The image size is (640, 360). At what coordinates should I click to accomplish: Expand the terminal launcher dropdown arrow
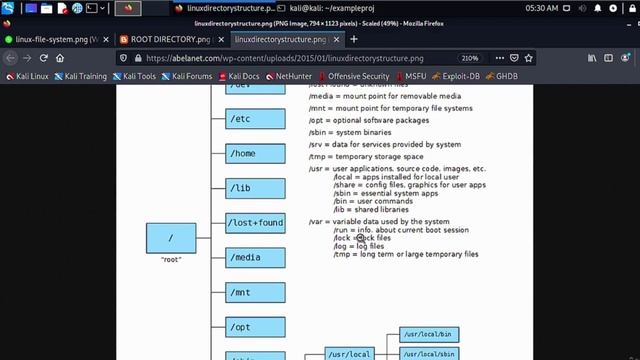[102, 8]
